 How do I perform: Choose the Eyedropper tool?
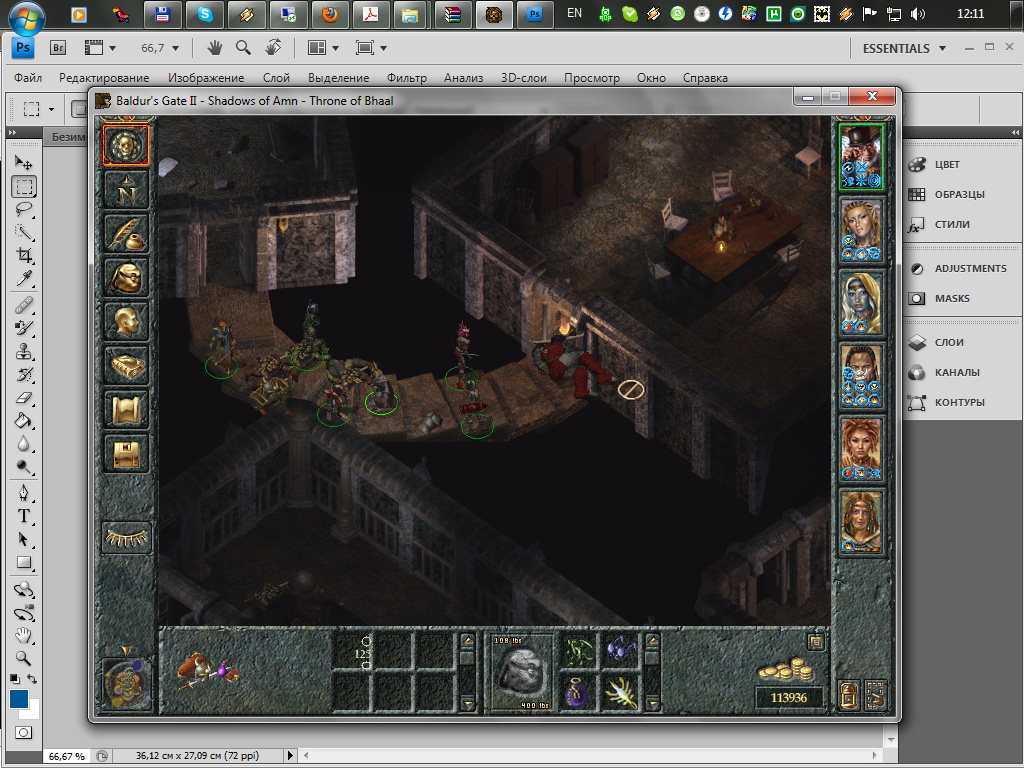click(24, 279)
